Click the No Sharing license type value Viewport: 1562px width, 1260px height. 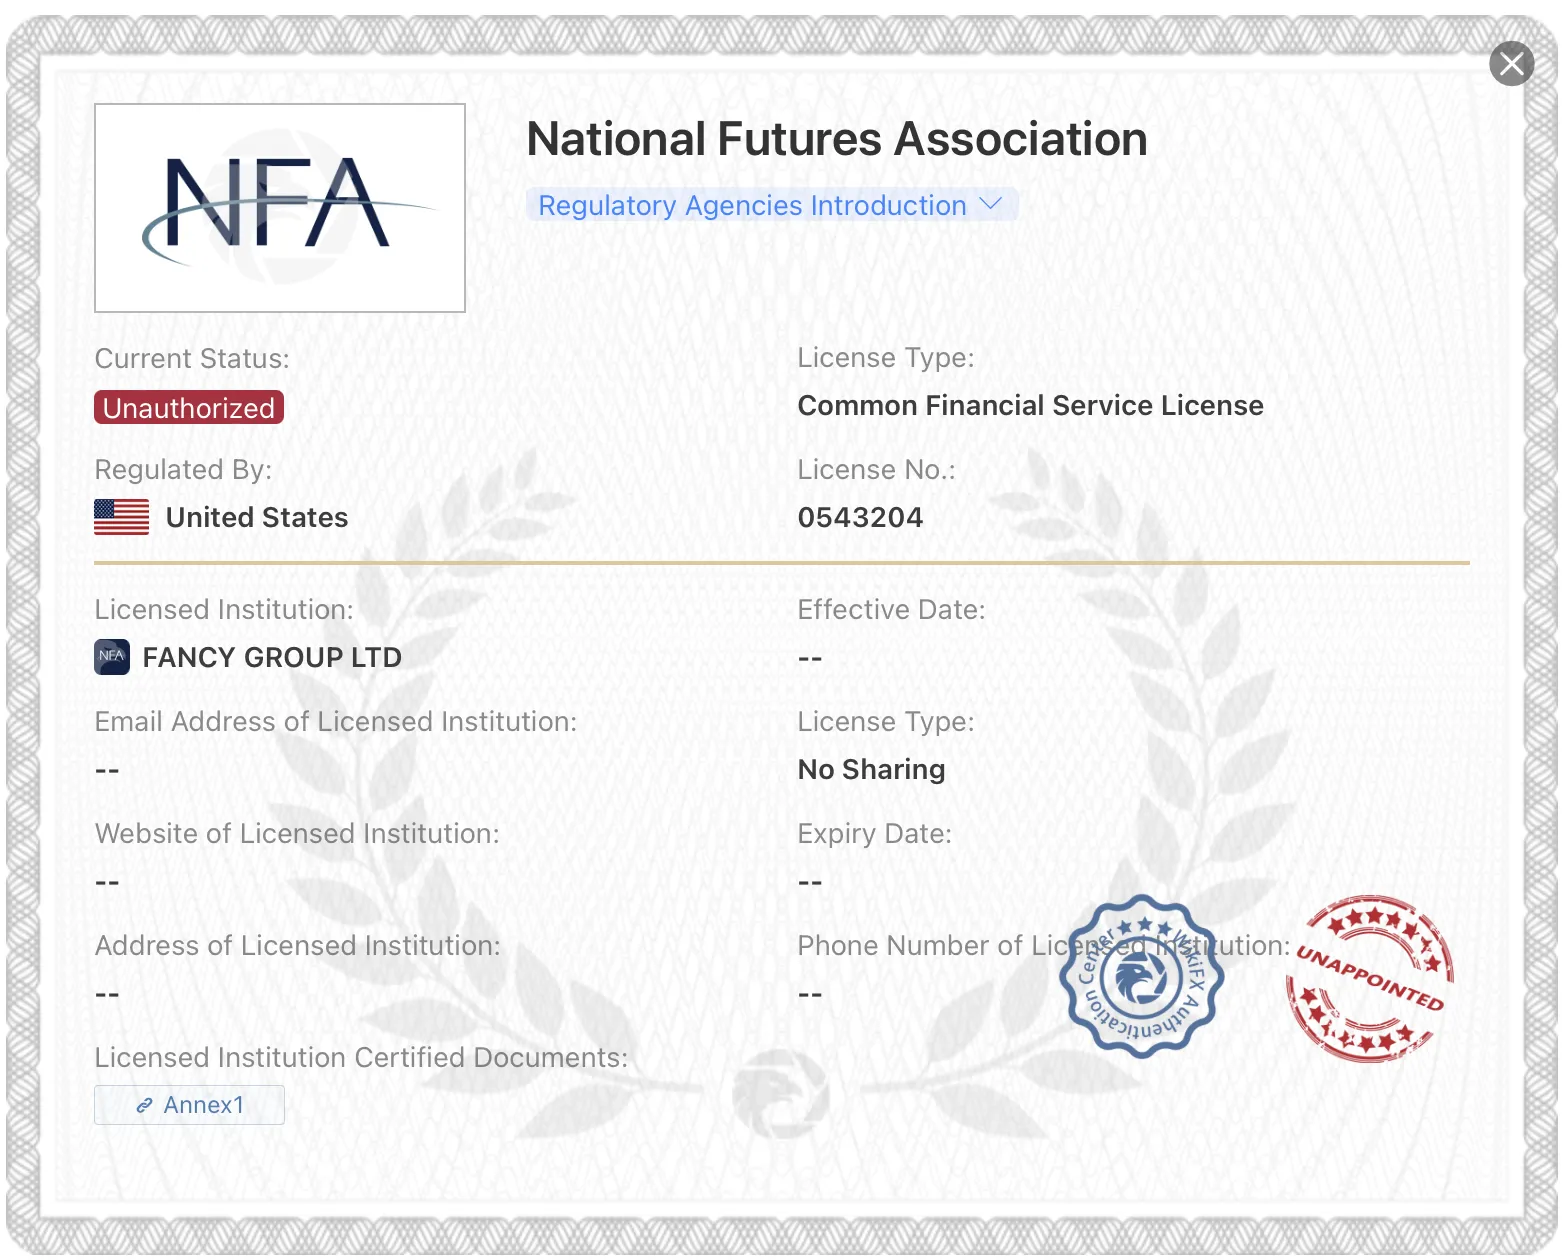click(871, 769)
